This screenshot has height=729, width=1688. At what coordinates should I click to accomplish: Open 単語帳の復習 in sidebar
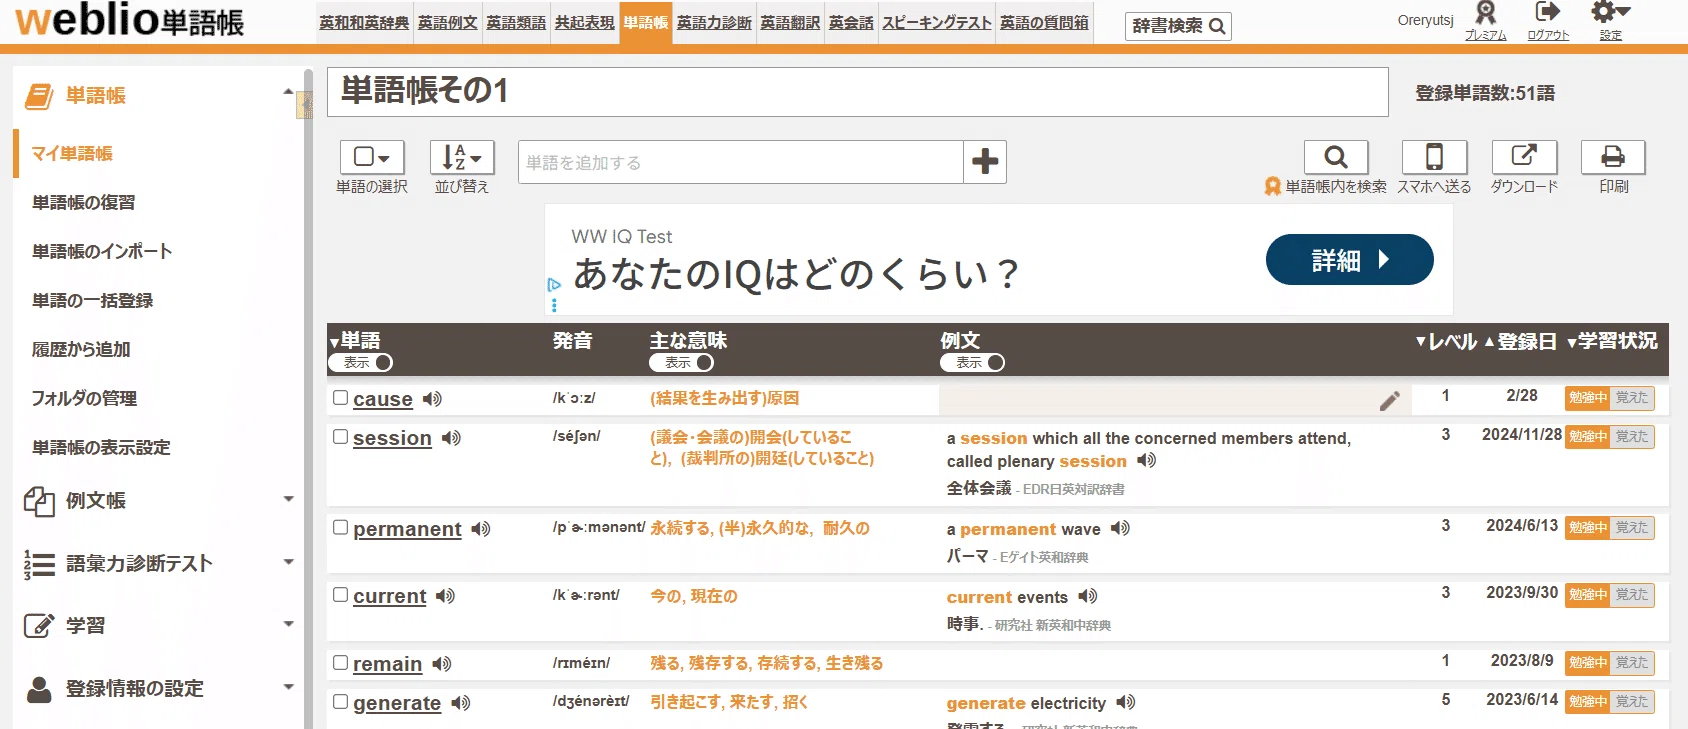coord(84,203)
